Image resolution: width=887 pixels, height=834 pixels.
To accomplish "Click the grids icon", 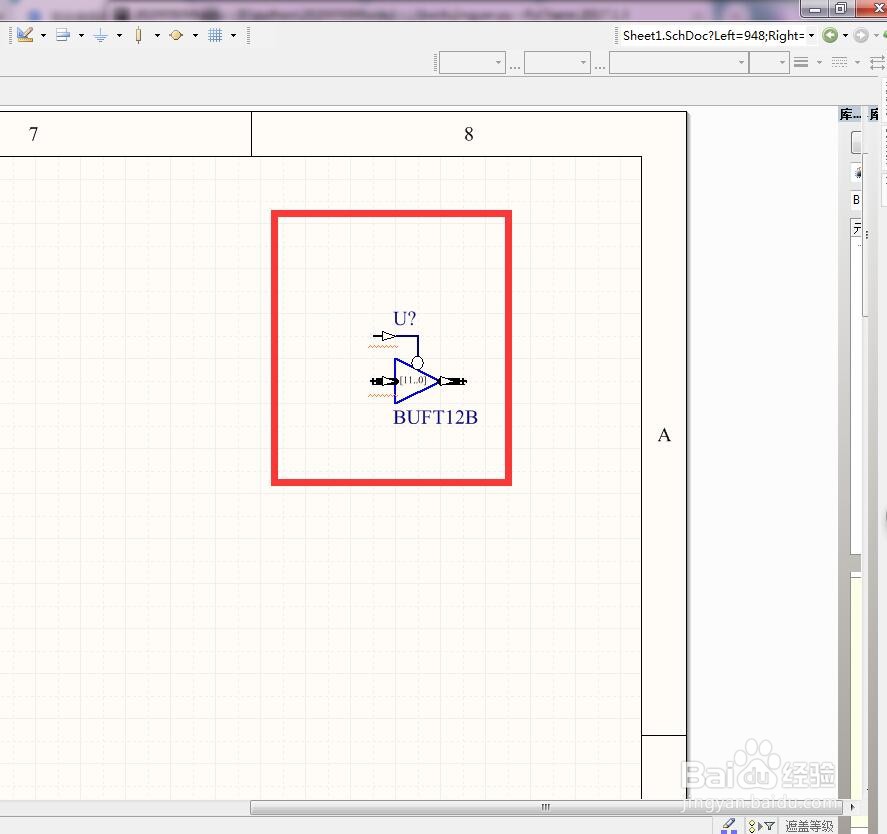I will tap(215, 36).
